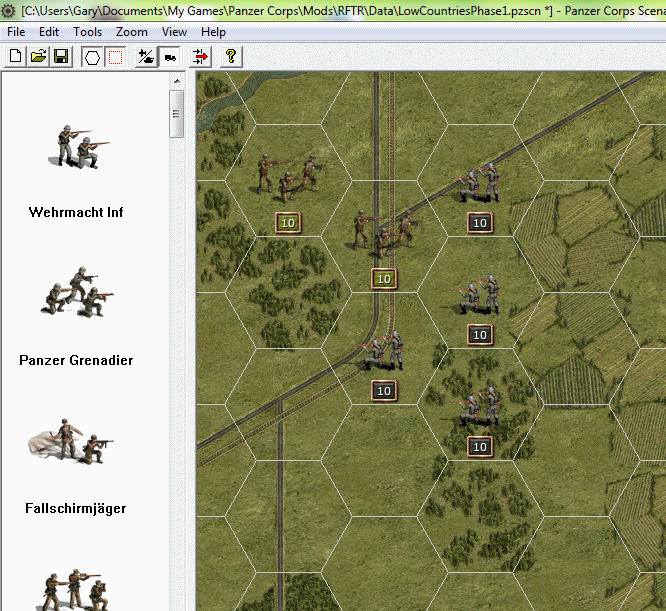666x611 pixels.
Task: Open the File menu
Action: [17, 32]
